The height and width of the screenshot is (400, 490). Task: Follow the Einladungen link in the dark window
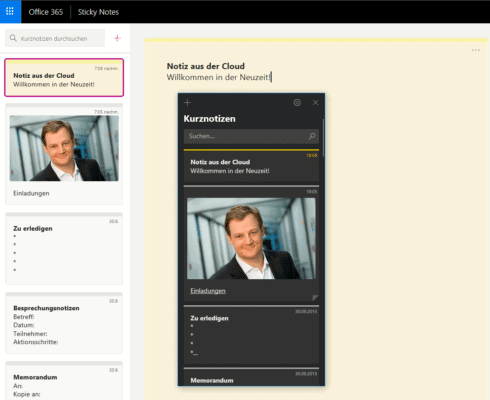(208, 291)
